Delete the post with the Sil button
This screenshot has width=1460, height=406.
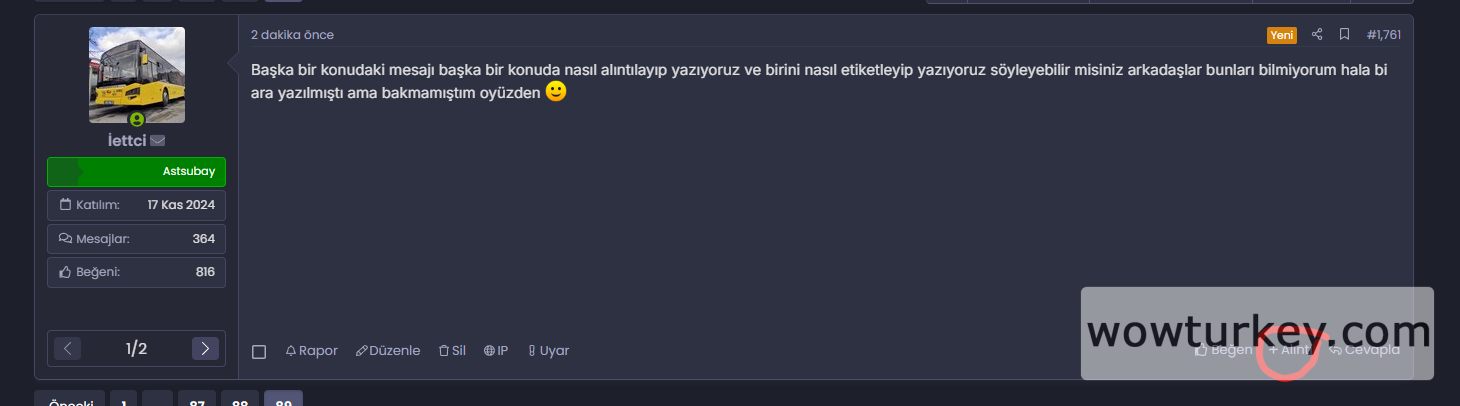pyautogui.click(x=452, y=351)
